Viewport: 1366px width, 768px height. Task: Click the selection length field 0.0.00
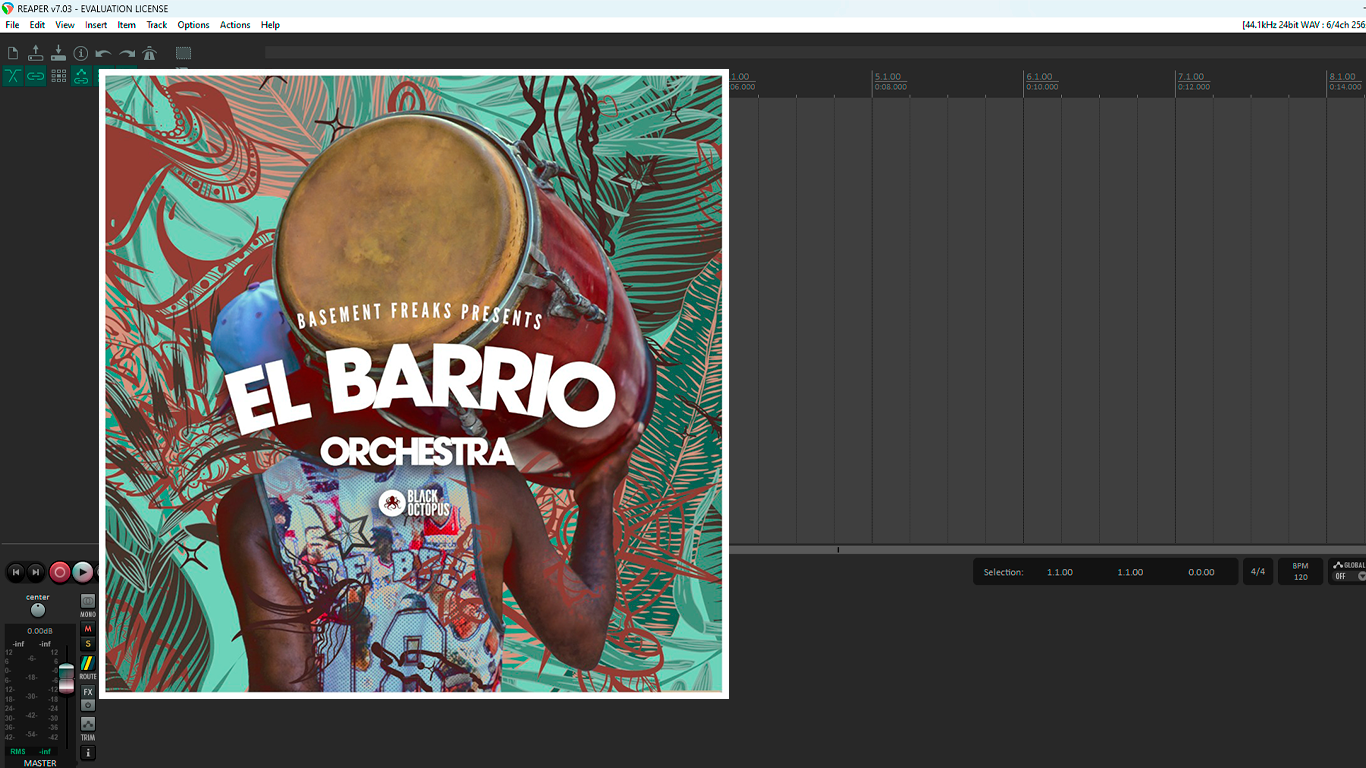[1201, 572]
